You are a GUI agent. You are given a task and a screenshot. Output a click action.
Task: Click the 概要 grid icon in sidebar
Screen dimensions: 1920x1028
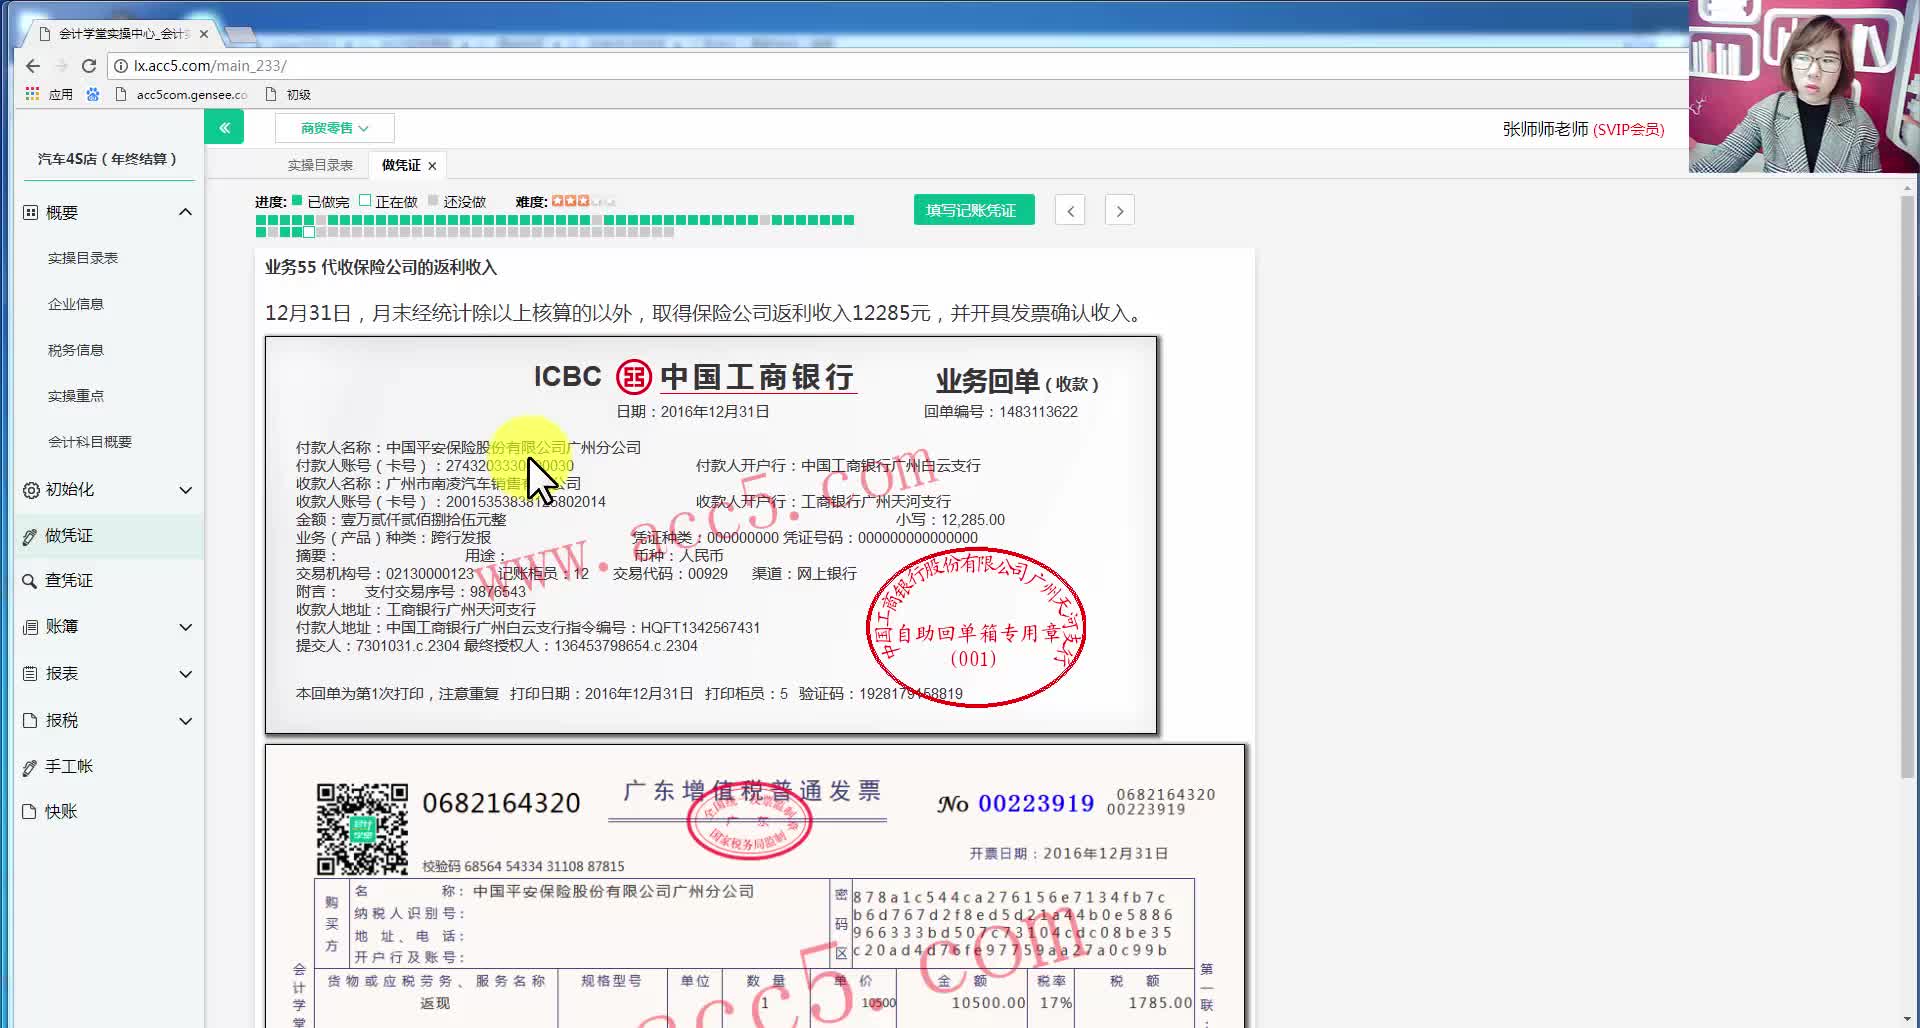coord(30,213)
